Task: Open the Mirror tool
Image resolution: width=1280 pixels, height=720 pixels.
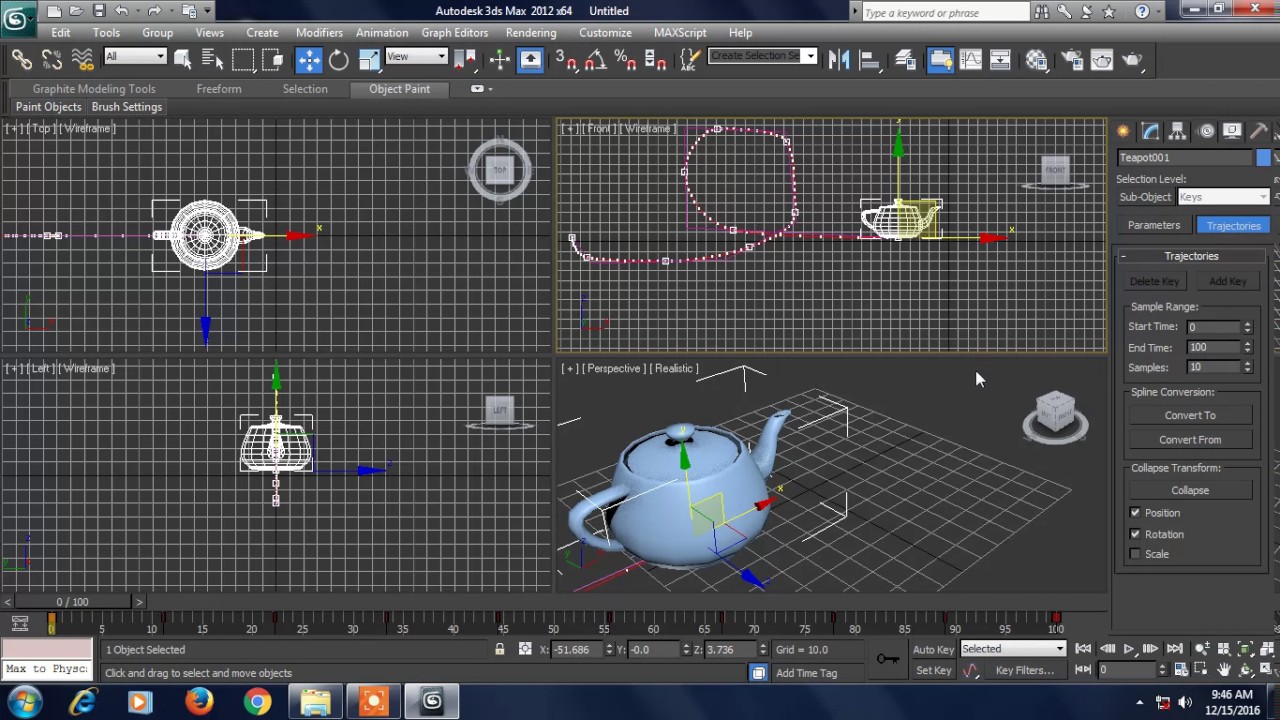Action: pos(839,60)
